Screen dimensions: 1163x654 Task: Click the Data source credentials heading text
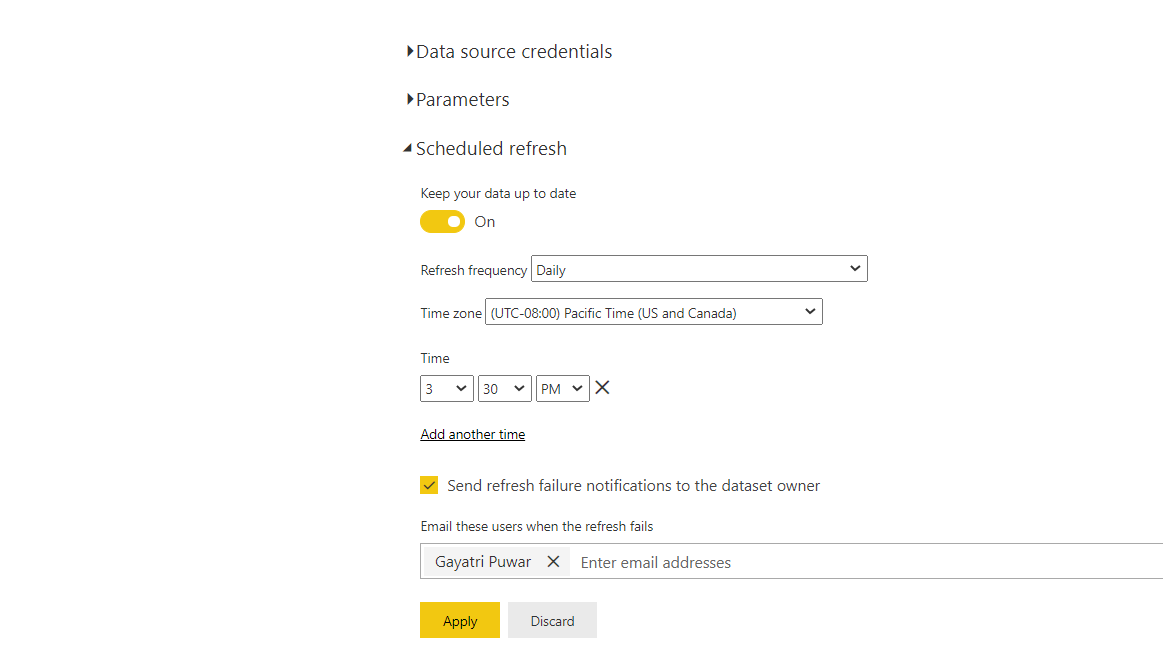pyautogui.click(x=514, y=52)
